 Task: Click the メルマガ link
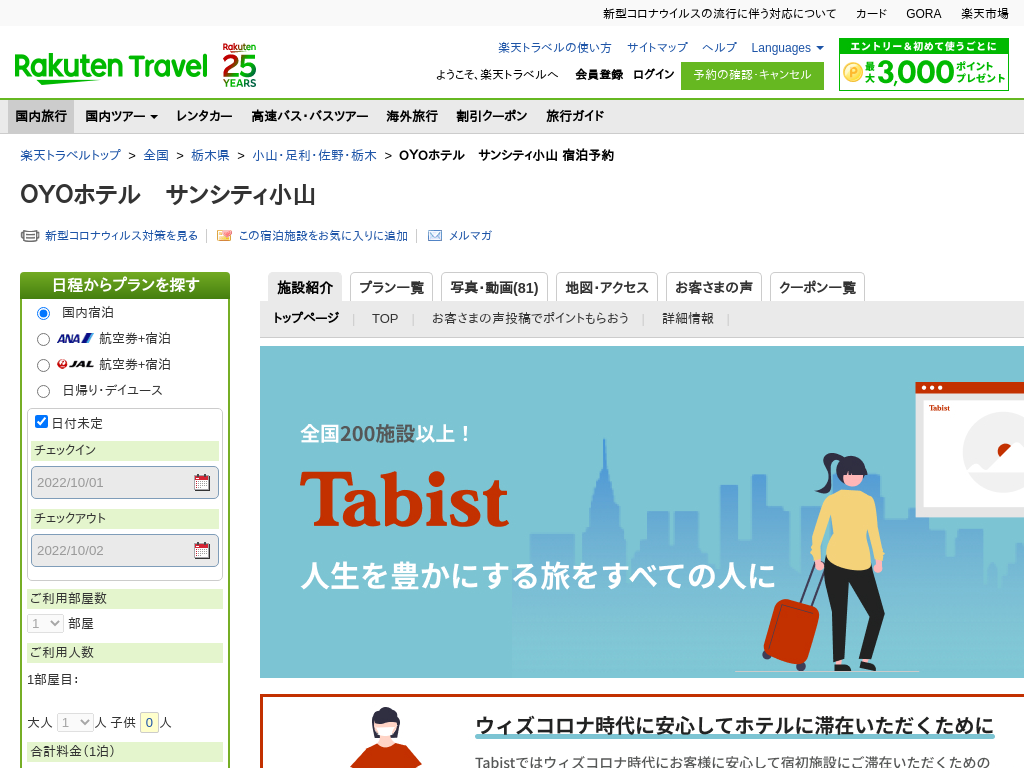[470, 236]
